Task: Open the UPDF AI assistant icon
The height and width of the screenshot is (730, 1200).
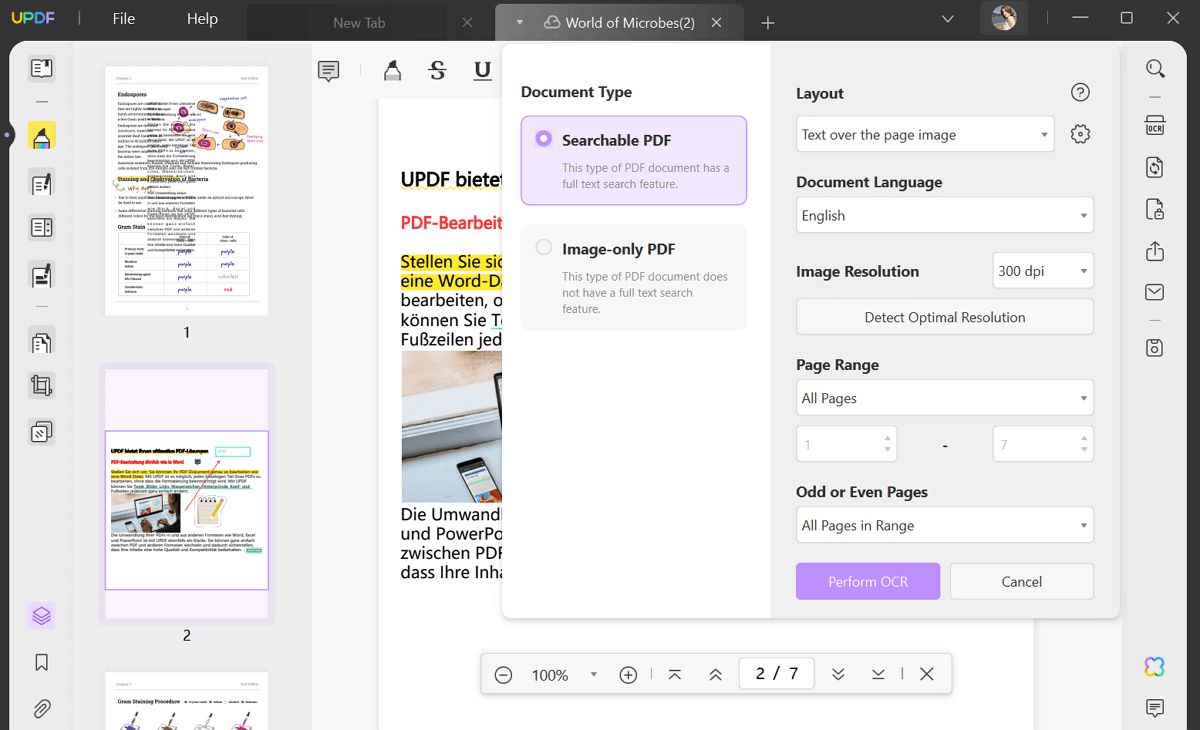Action: point(1155,667)
